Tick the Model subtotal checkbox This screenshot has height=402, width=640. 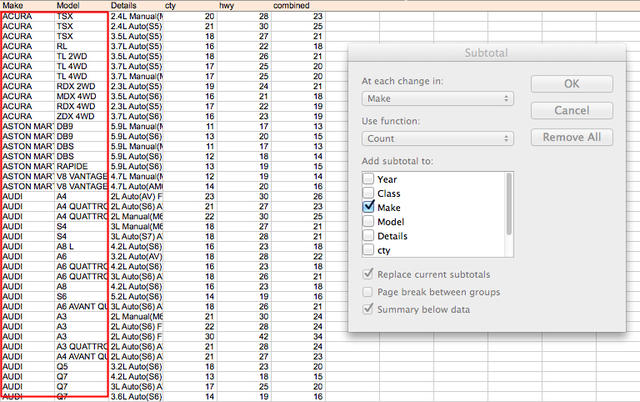(368, 221)
